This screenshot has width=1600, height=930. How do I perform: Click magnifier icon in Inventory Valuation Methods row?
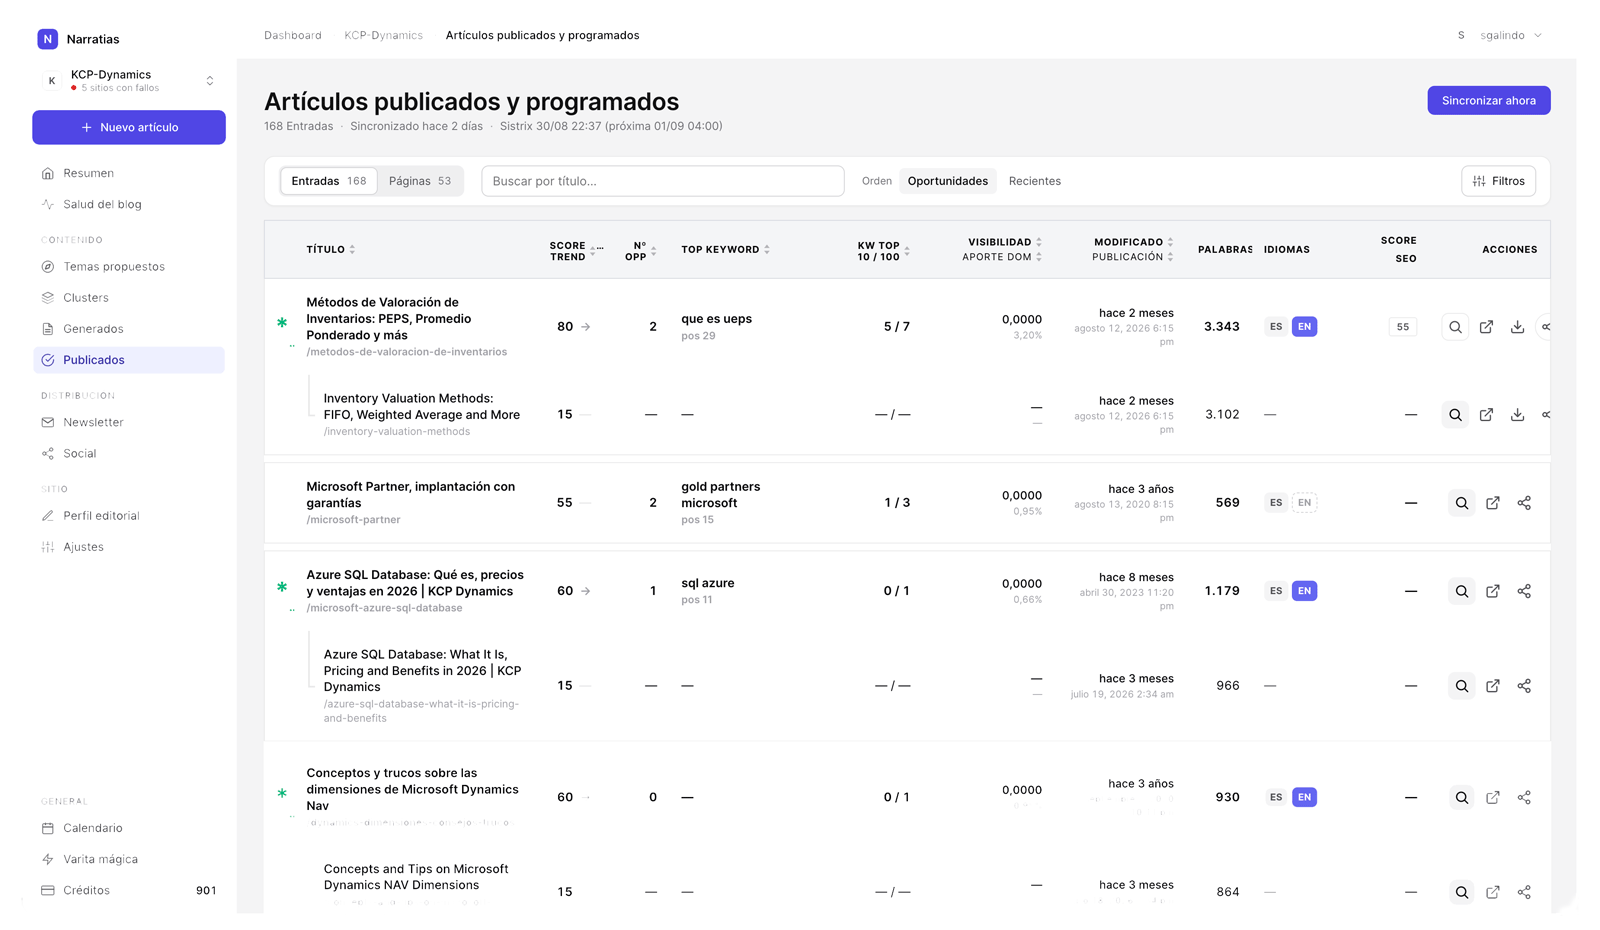pos(1455,415)
